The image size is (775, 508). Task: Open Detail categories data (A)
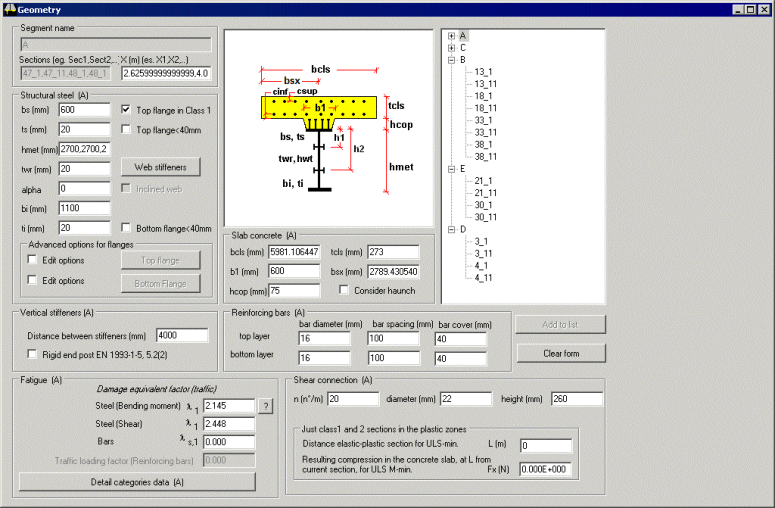pos(137,482)
